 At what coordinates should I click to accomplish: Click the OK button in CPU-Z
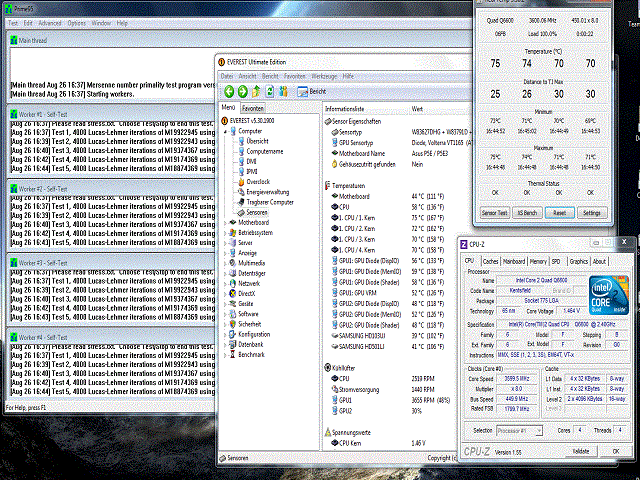[x=616, y=451]
